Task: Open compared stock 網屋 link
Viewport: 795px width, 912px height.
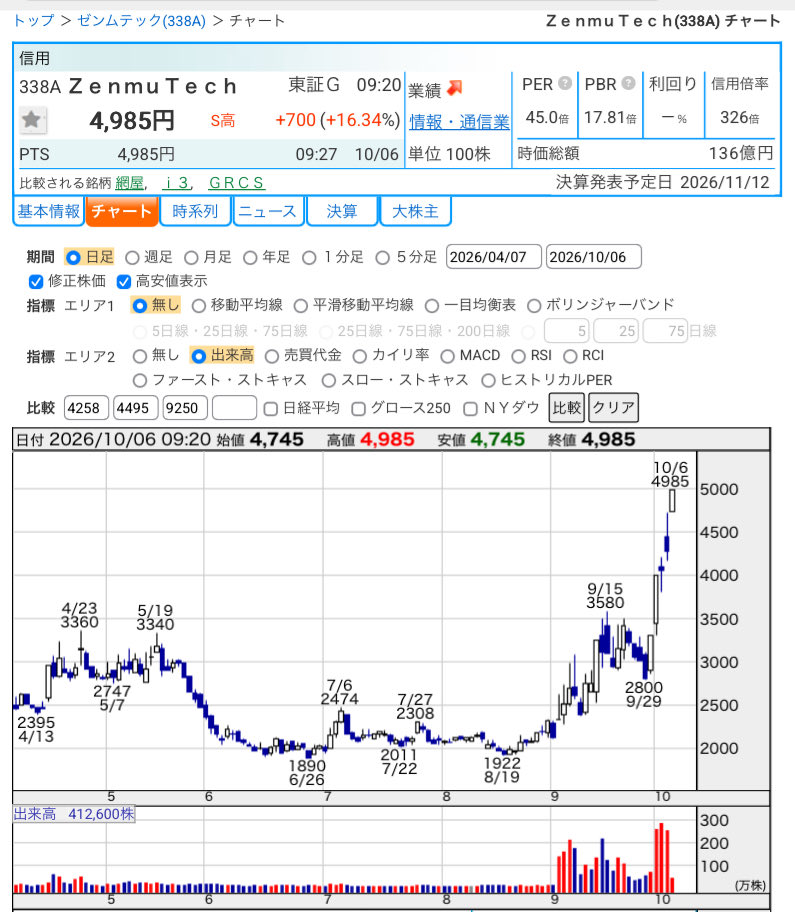Action: tap(129, 183)
